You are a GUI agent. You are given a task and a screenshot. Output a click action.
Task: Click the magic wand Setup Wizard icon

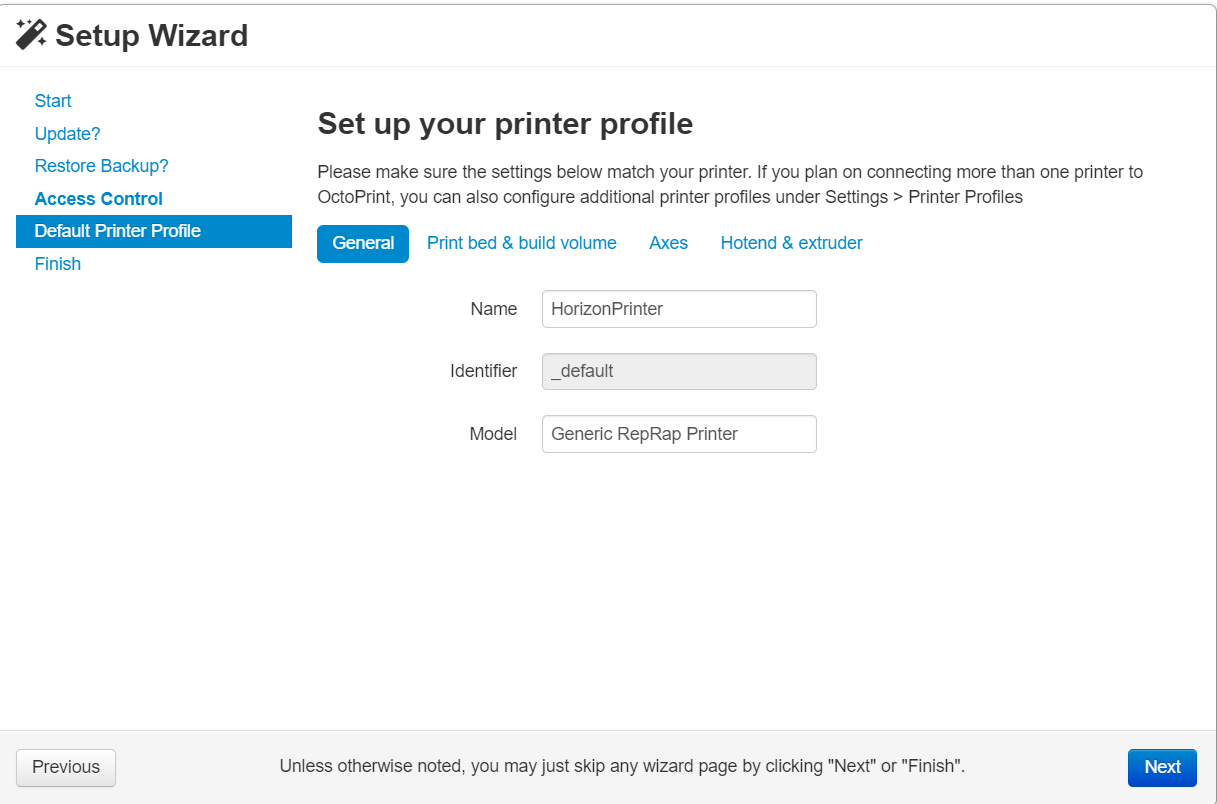tap(31, 33)
